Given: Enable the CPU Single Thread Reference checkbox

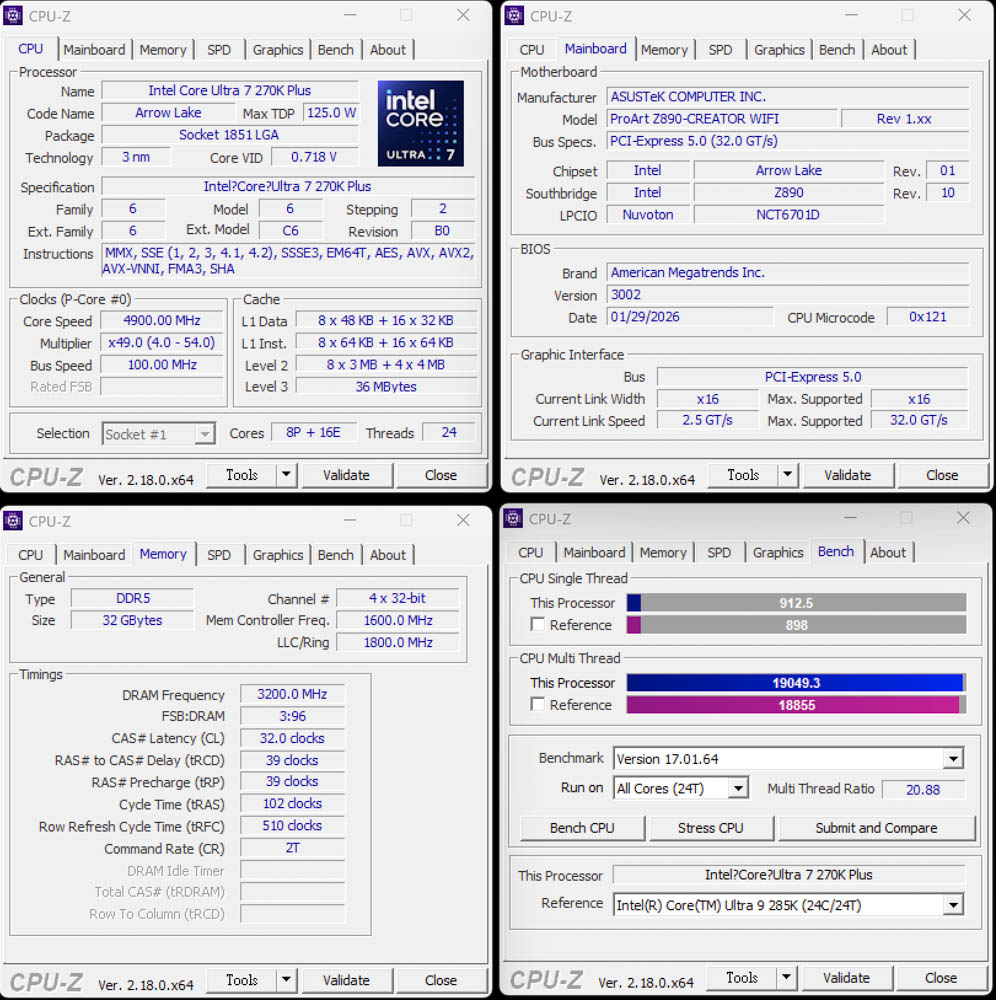Looking at the screenshot, I should pos(538,625).
